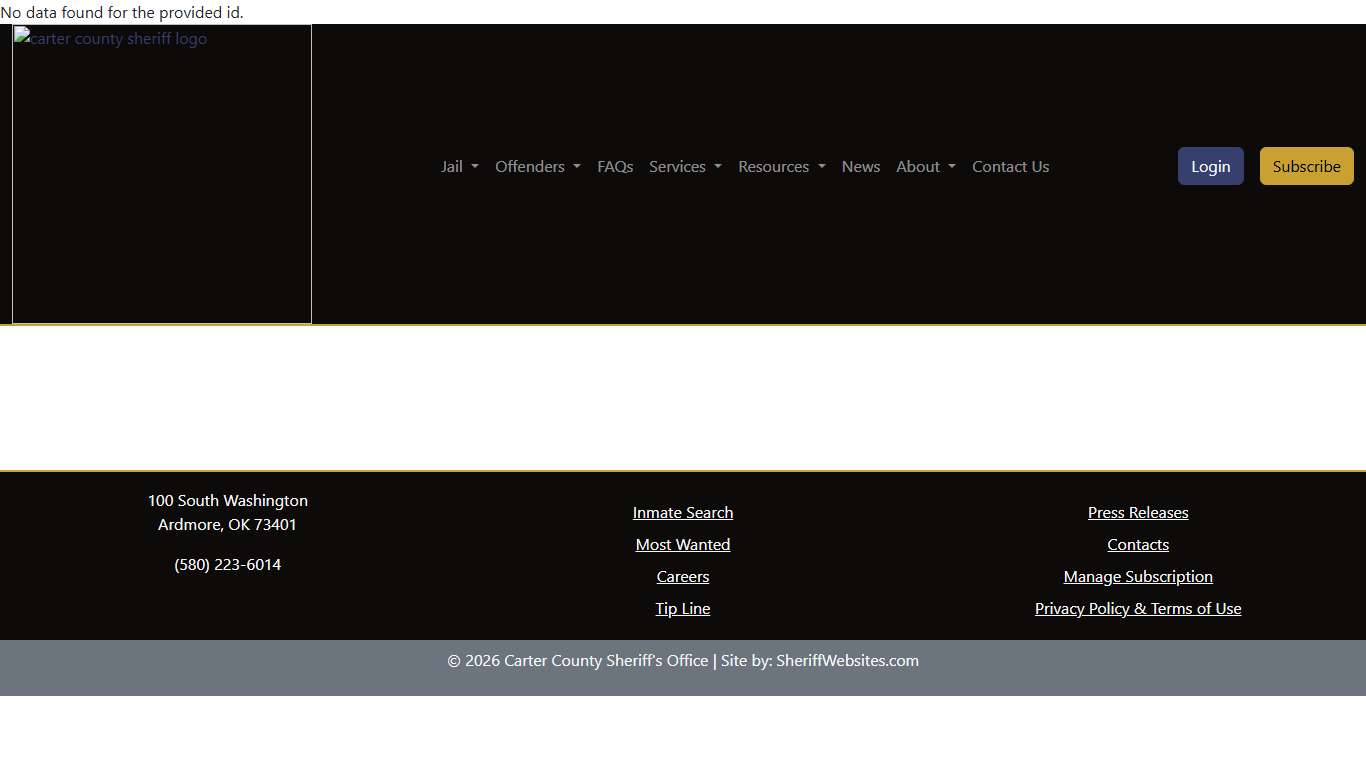Open the Inmate Search page
The image size is (1366, 768).
point(683,512)
